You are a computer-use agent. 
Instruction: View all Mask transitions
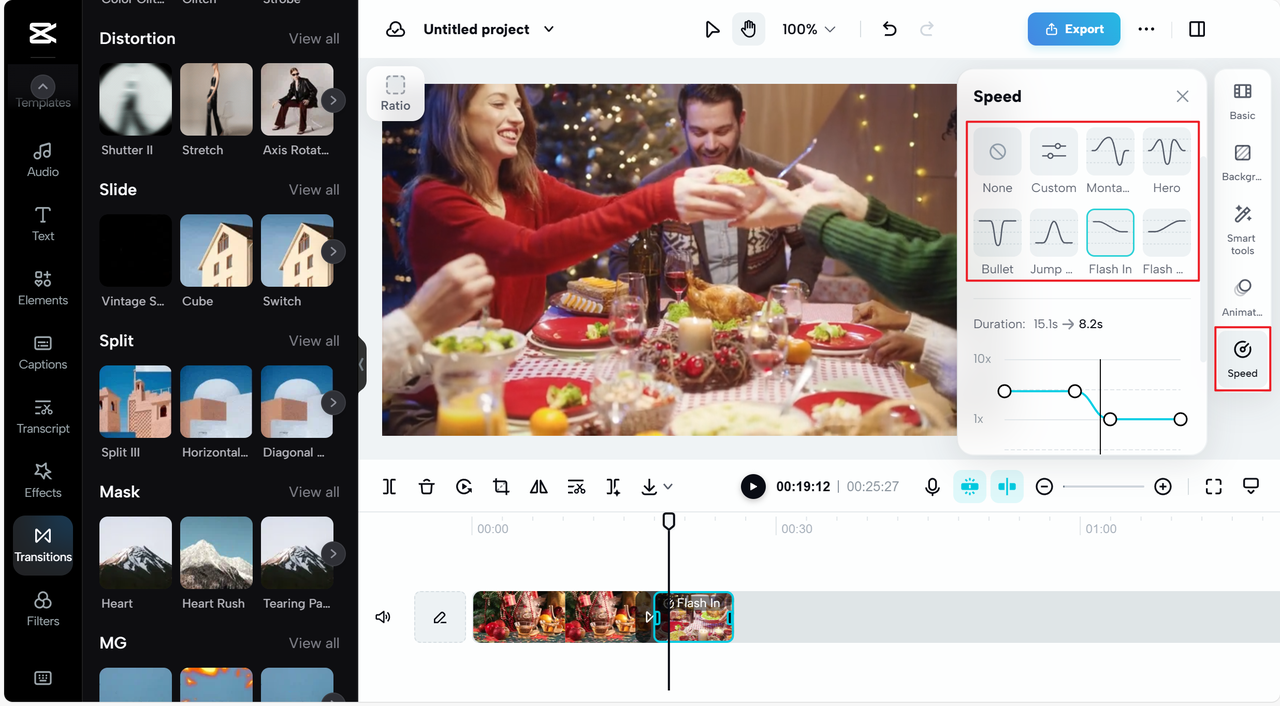314,491
